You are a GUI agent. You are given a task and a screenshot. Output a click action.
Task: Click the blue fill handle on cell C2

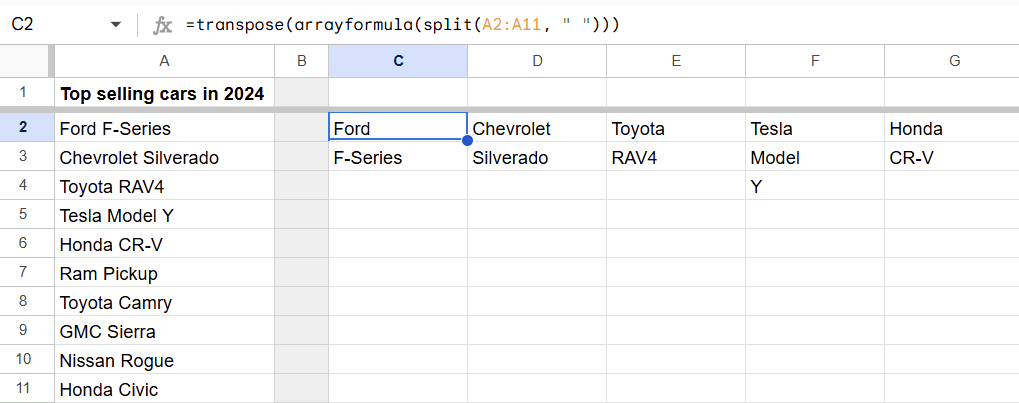click(x=467, y=140)
